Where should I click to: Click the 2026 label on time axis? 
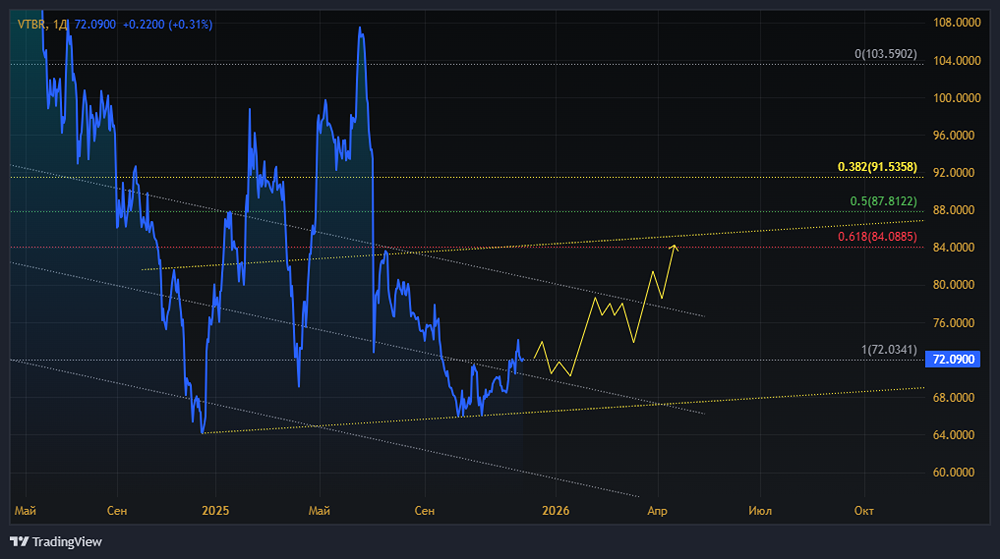pos(555,511)
